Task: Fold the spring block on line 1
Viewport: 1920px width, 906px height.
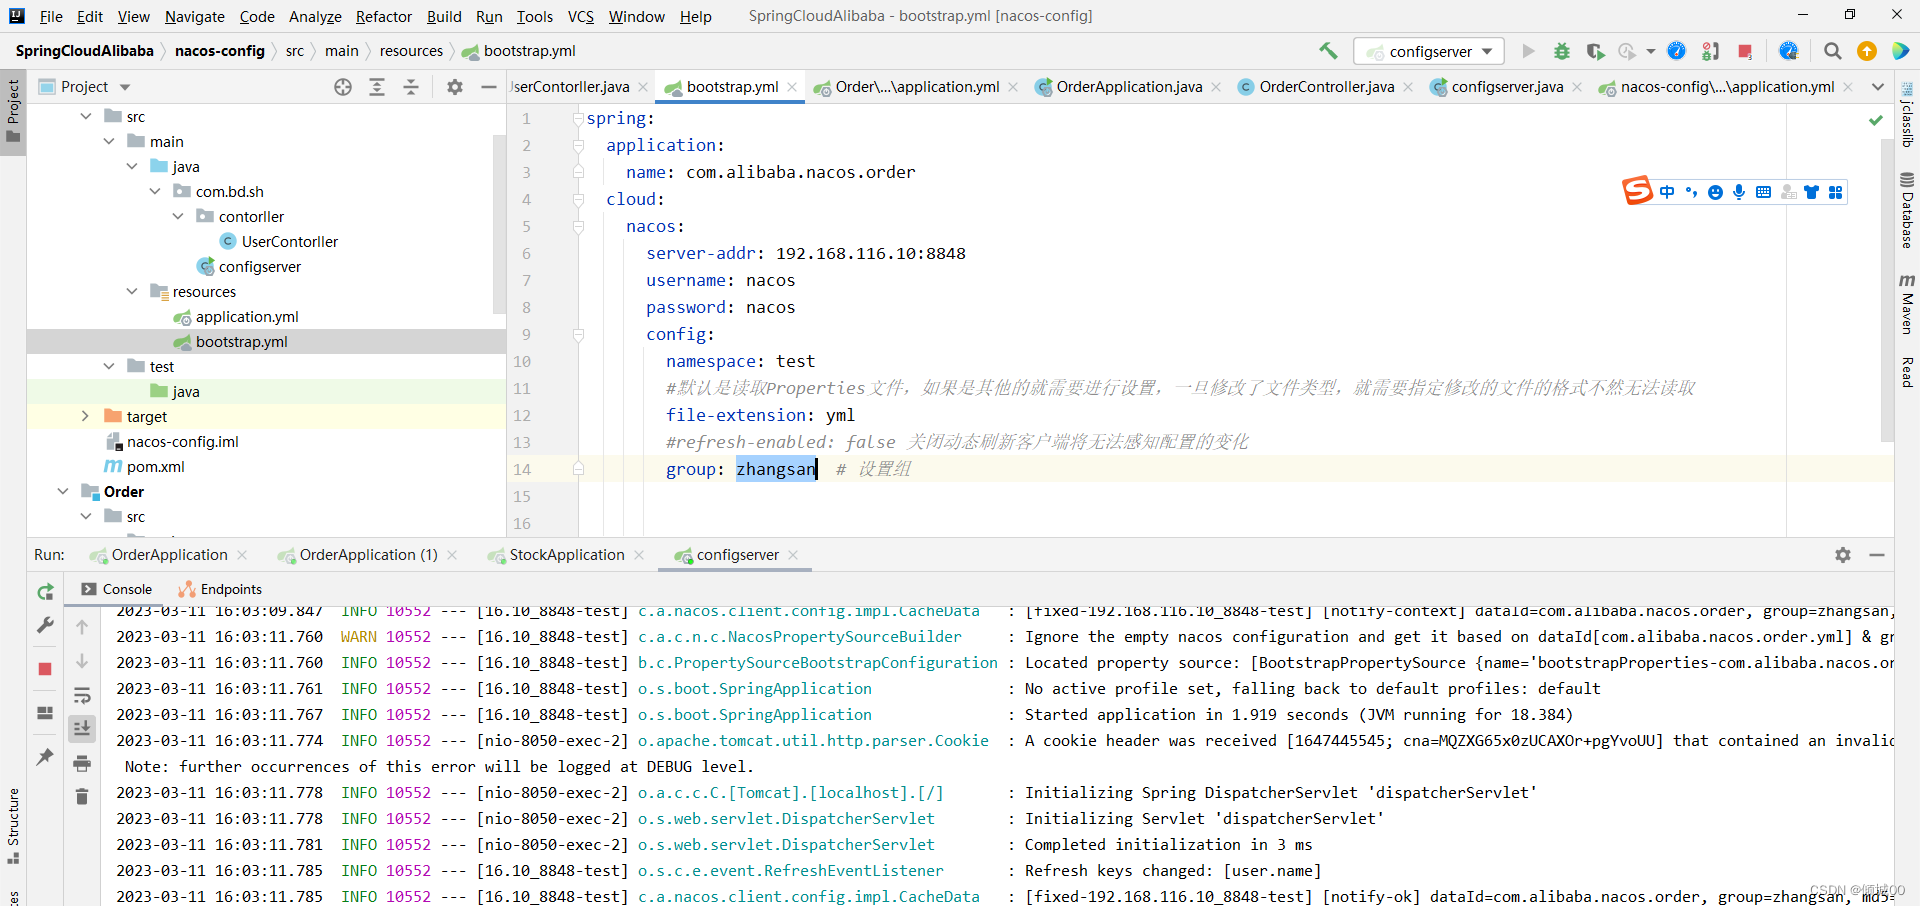Action: pos(578,118)
